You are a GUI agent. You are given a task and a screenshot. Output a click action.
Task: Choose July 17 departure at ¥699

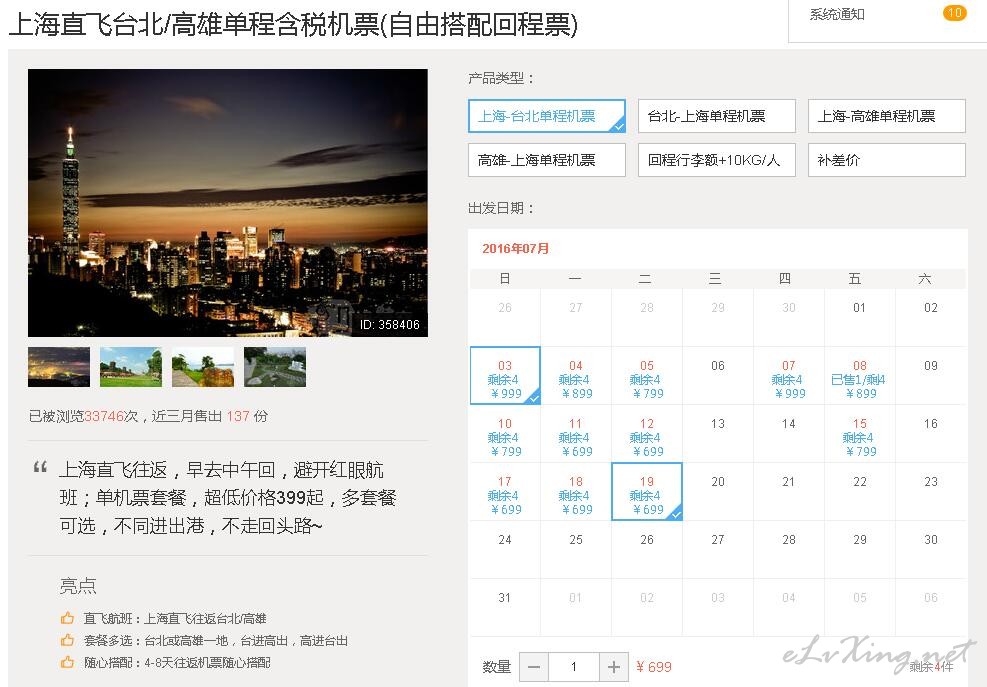point(505,491)
